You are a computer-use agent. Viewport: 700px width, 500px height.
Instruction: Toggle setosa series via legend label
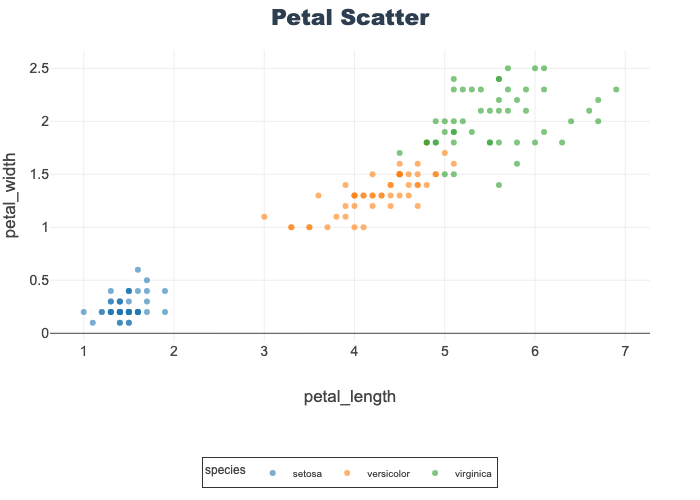pyautogui.click(x=307, y=473)
